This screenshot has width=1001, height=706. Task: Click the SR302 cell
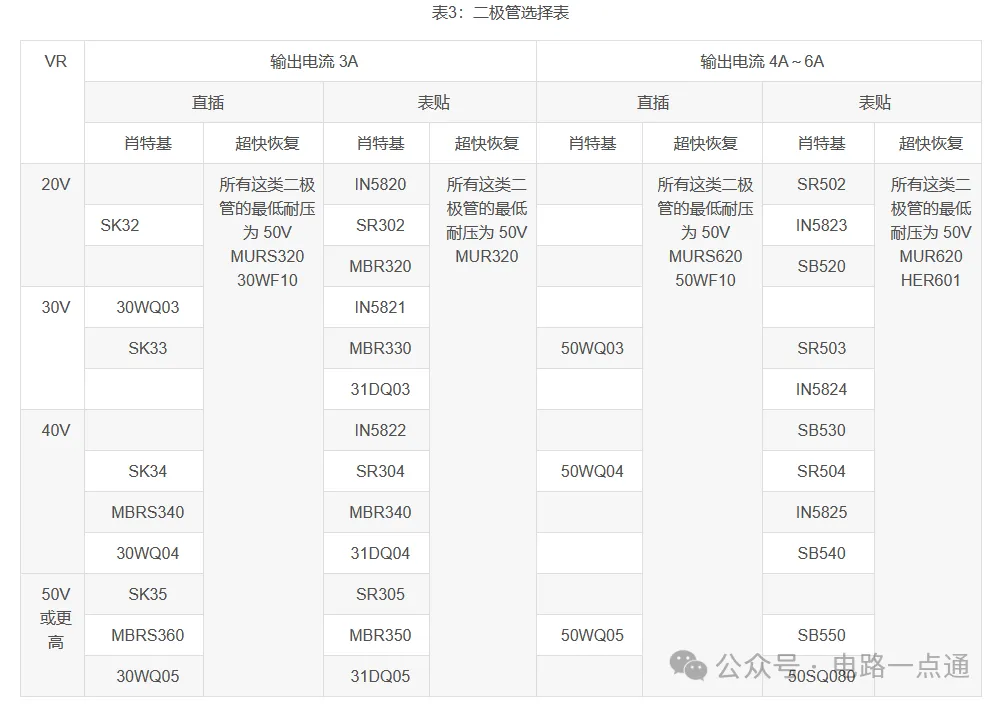pos(377,225)
